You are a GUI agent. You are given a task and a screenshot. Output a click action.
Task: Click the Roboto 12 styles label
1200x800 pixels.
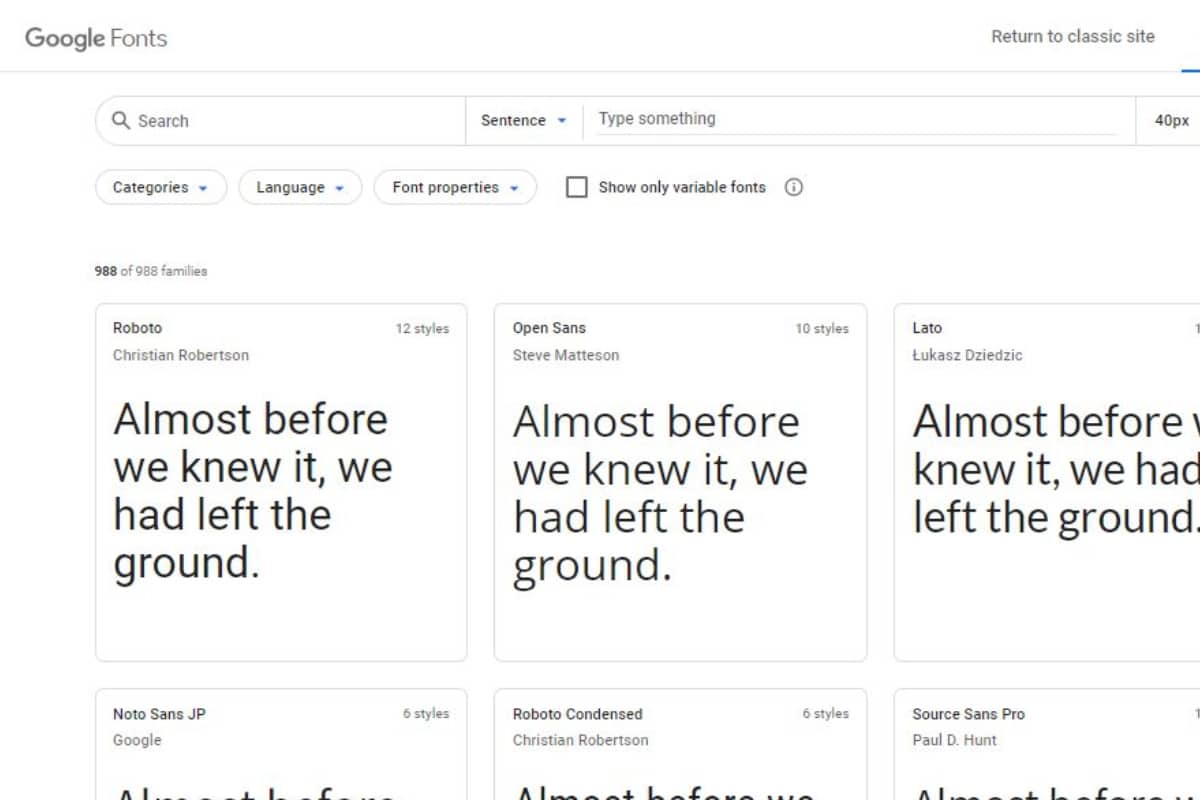(422, 328)
